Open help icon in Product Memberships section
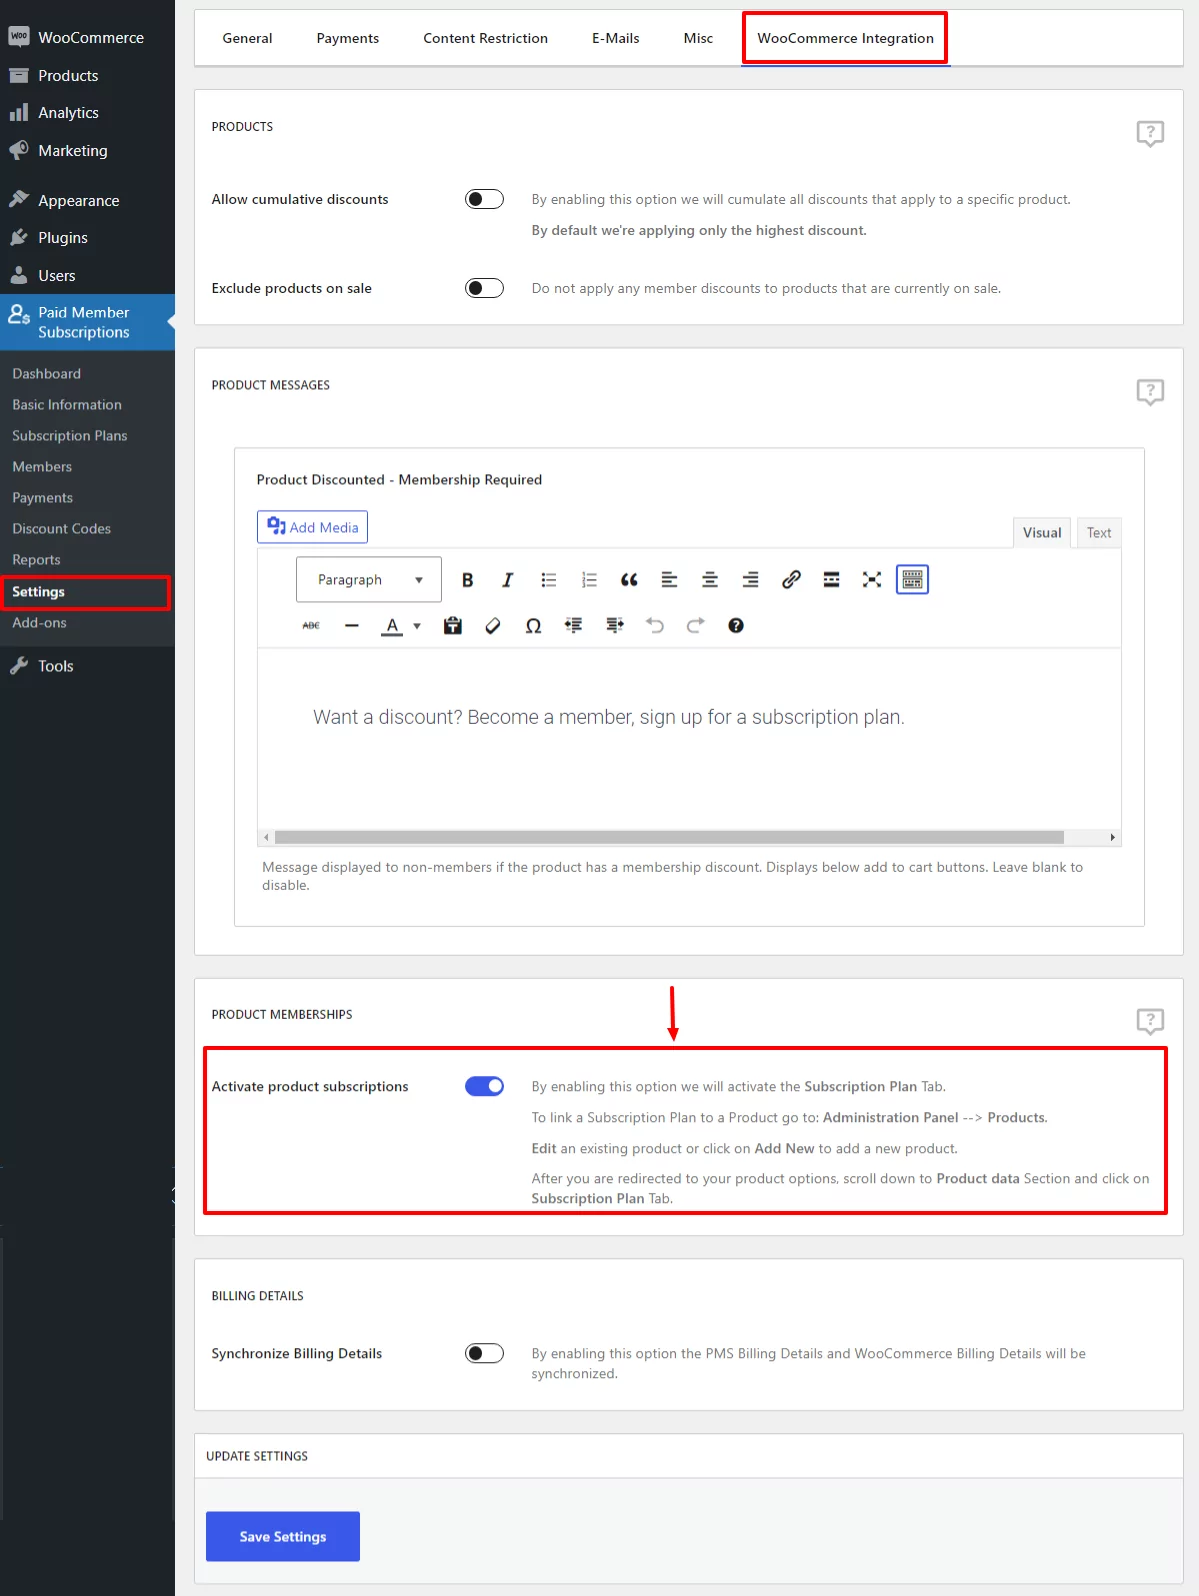The height and width of the screenshot is (1596, 1199). [x=1150, y=1021]
